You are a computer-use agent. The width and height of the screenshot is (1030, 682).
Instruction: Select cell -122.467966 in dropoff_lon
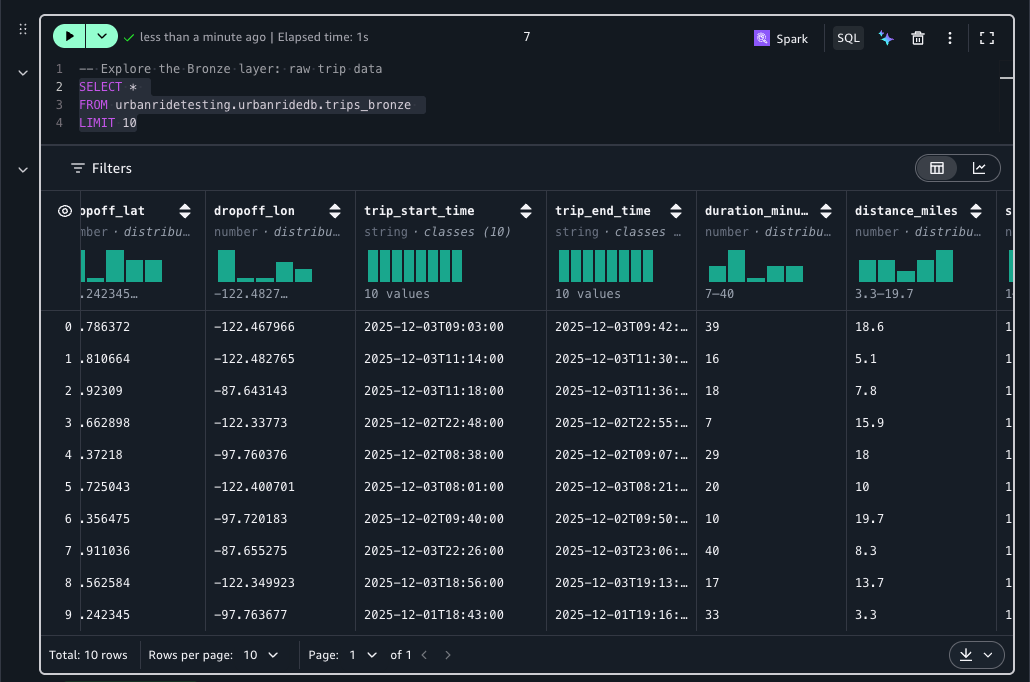click(254, 327)
